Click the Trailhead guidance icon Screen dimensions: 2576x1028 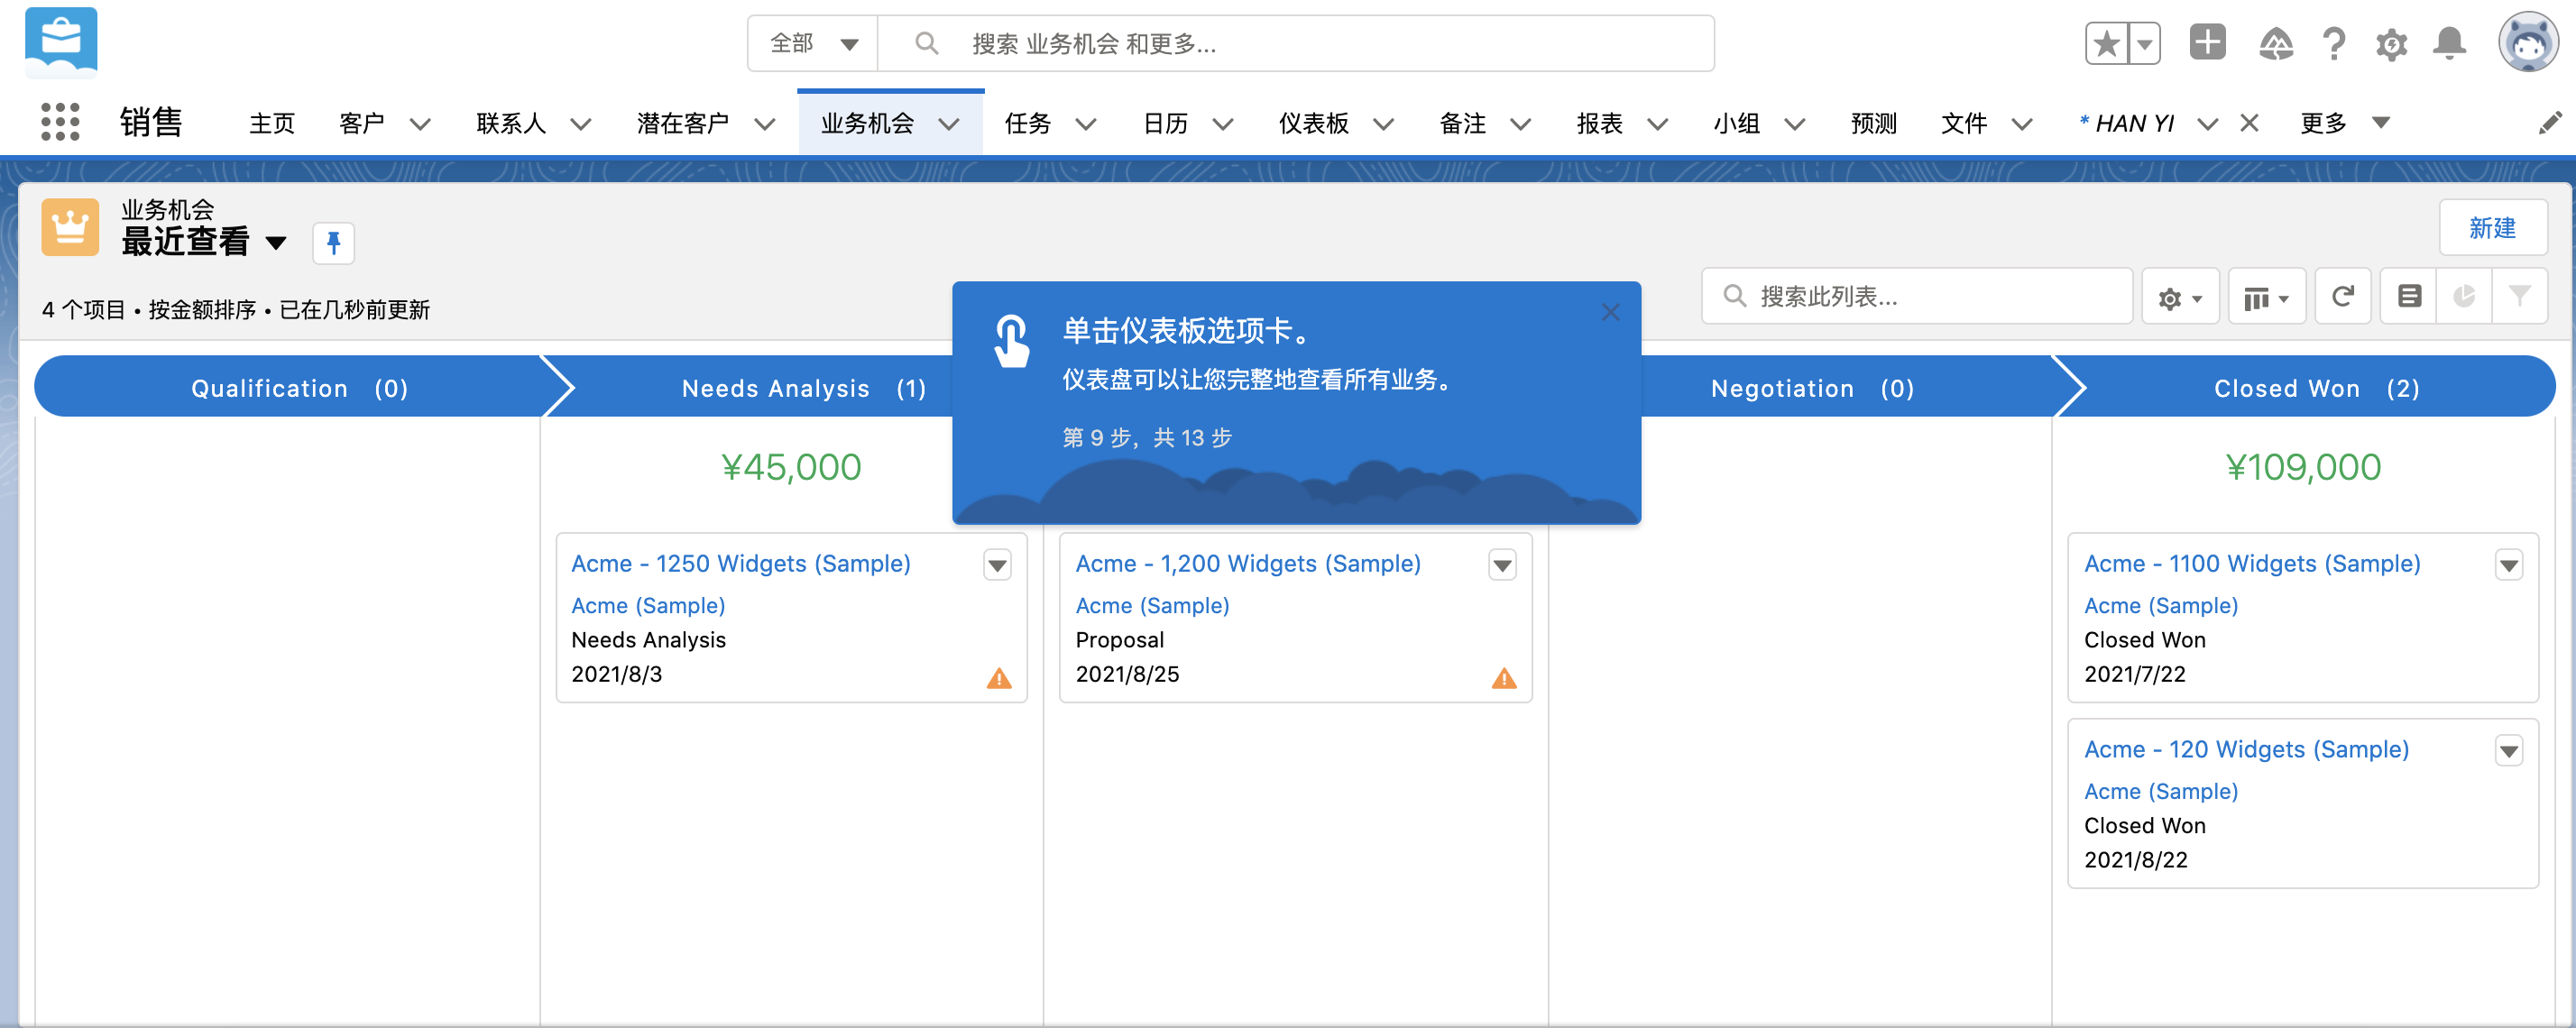pos(2276,43)
